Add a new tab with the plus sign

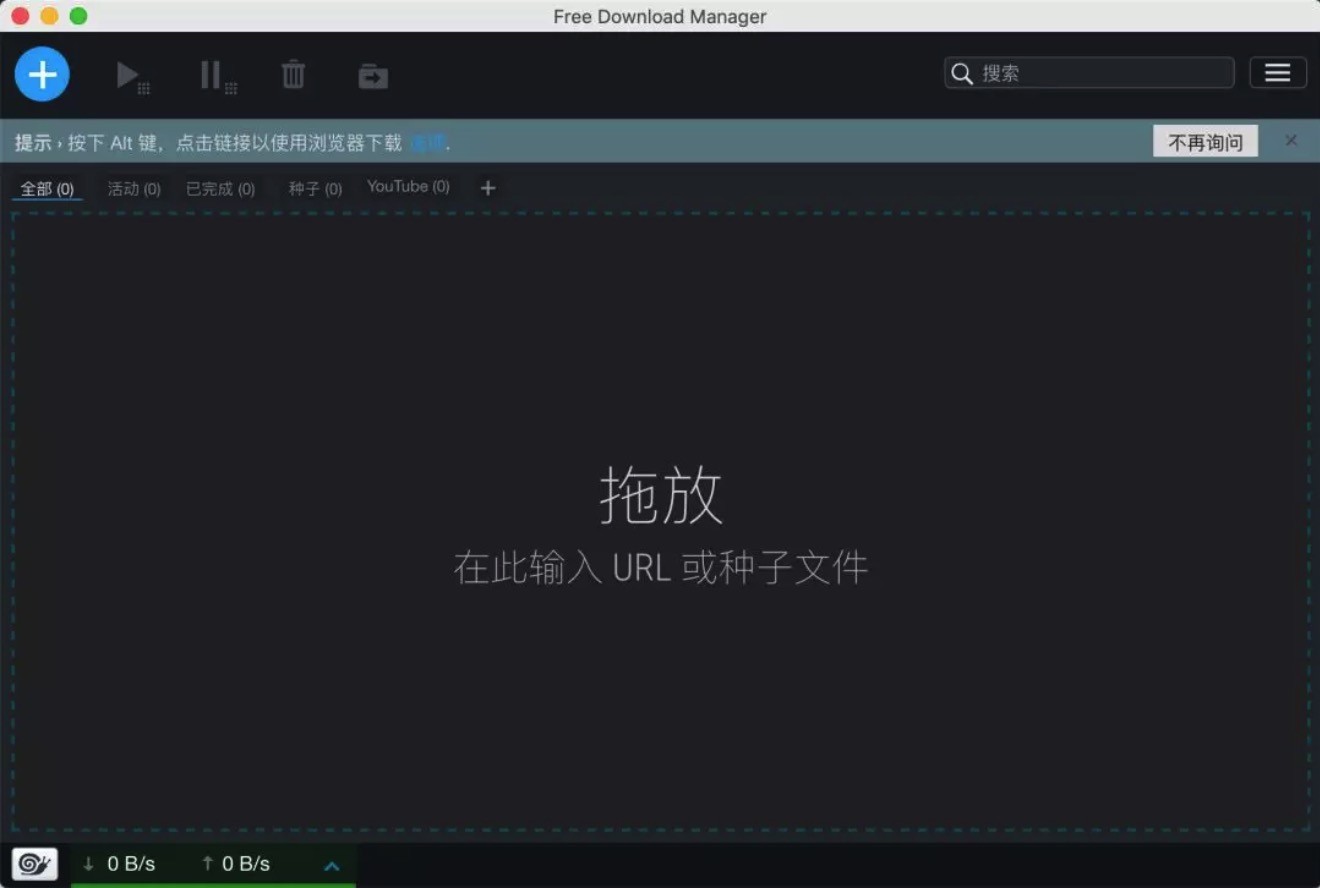pyautogui.click(x=487, y=188)
